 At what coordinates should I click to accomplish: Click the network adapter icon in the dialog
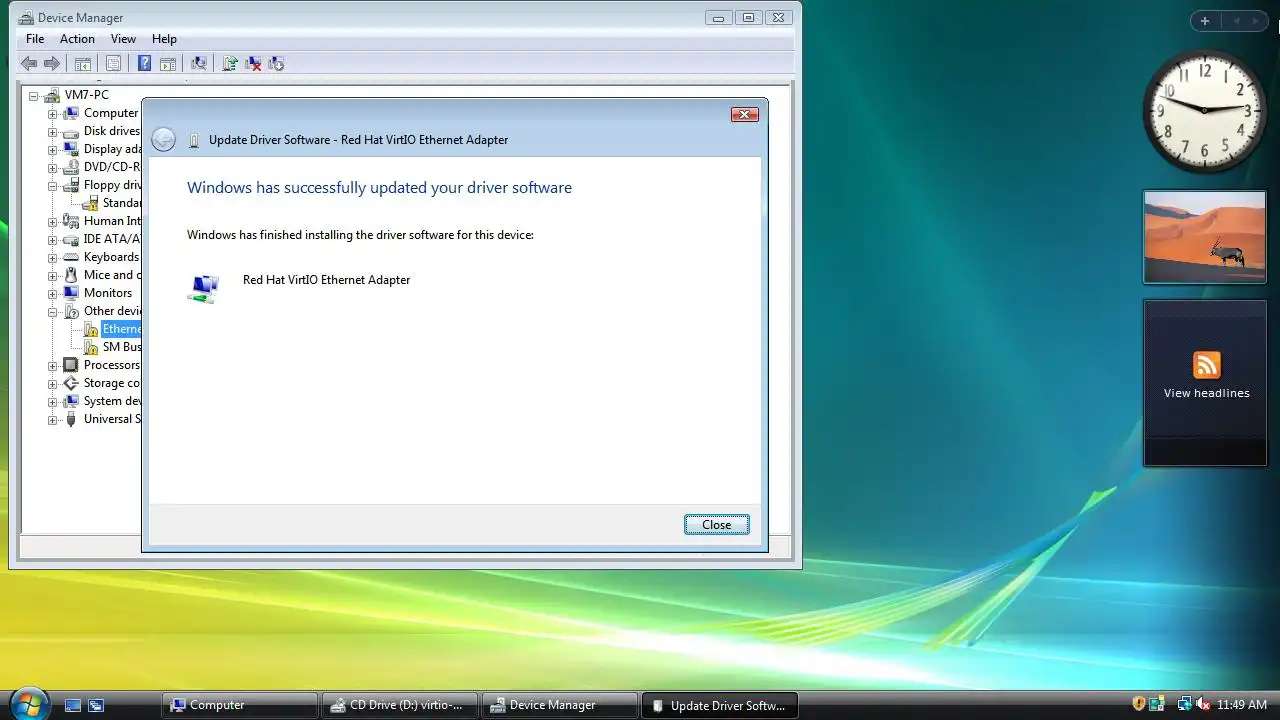coord(203,288)
